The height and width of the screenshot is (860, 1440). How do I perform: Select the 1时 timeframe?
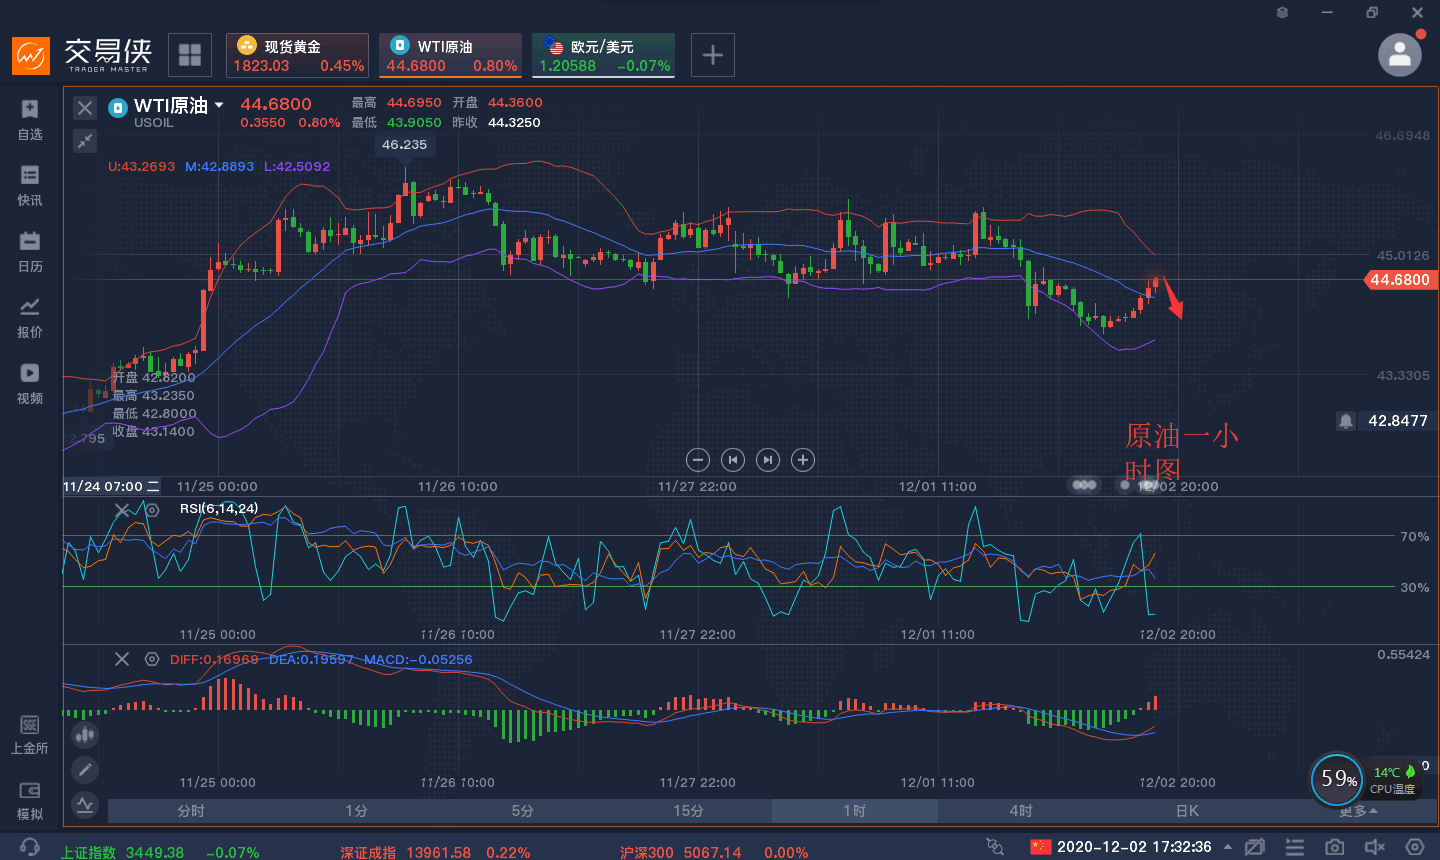(x=854, y=811)
